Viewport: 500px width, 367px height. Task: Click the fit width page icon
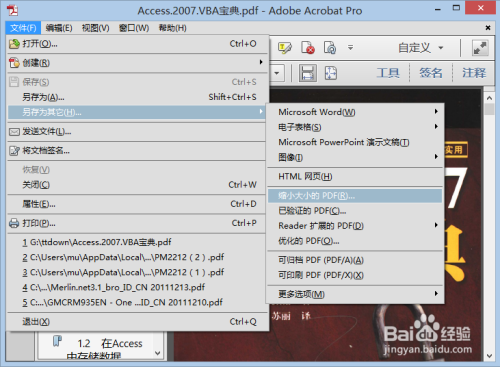(307, 73)
